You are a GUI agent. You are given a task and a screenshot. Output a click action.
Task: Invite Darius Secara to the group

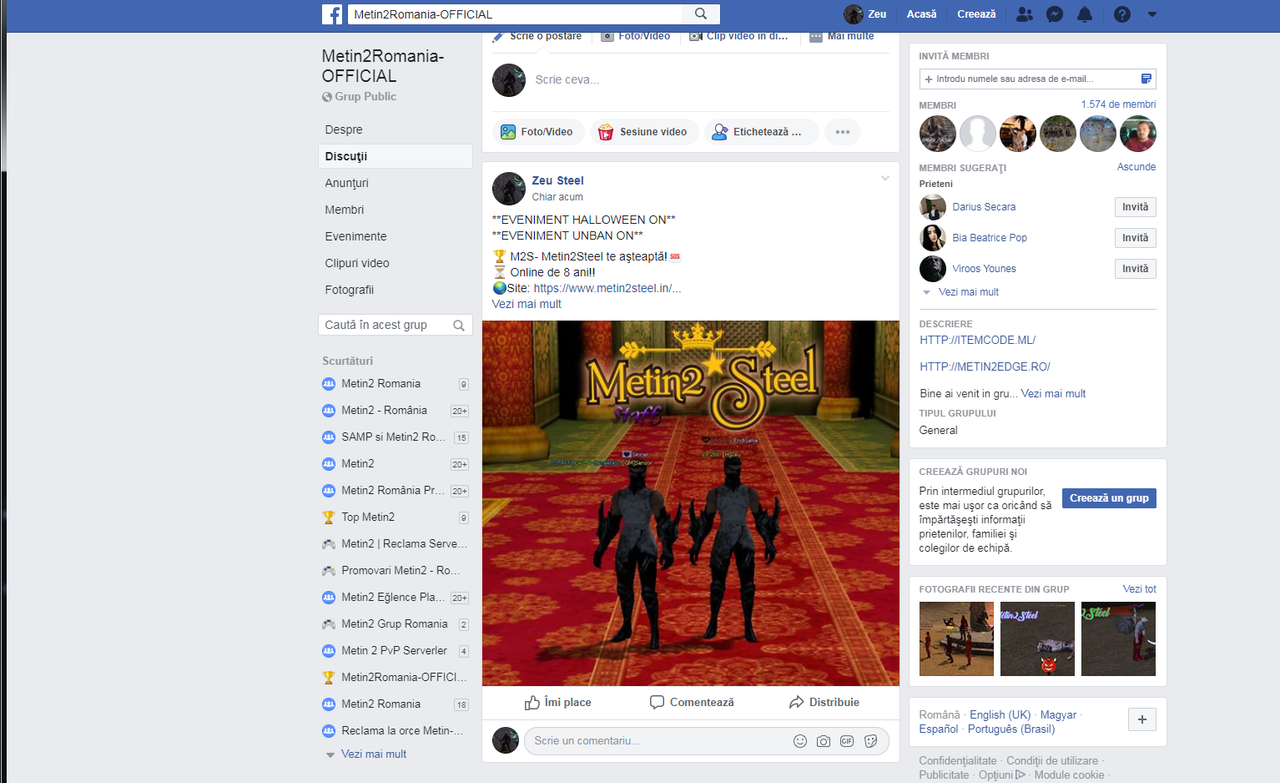1135,207
